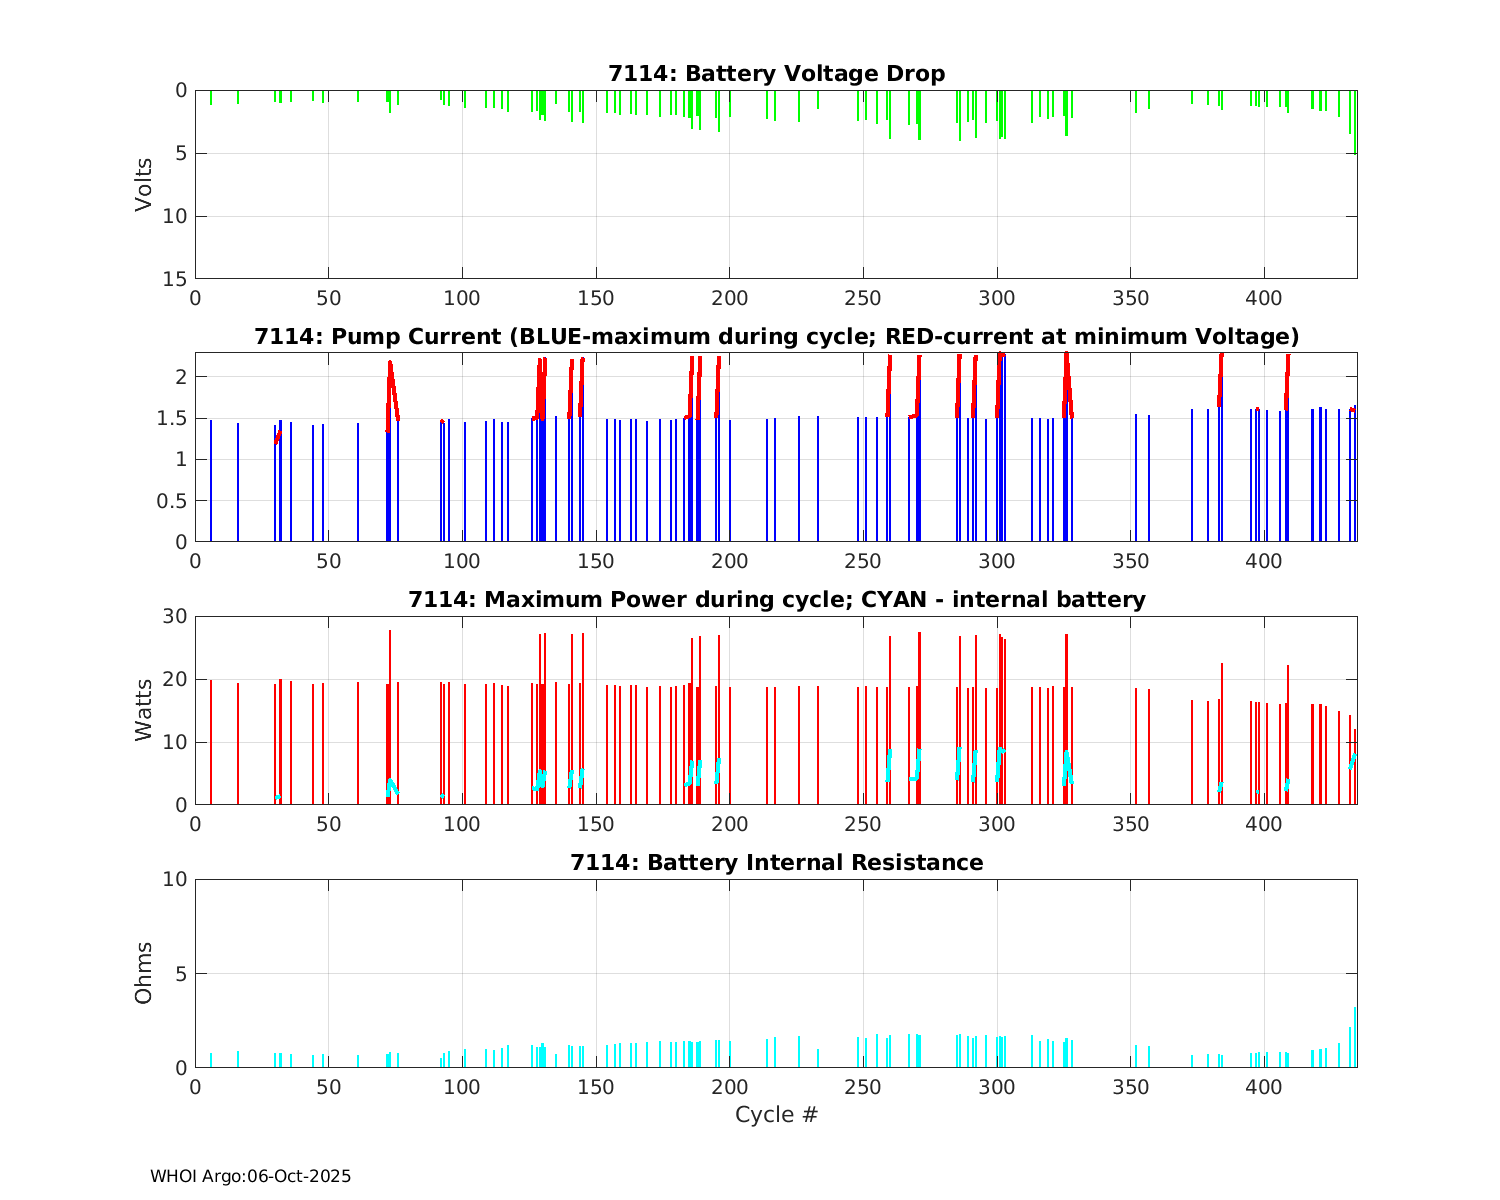This screenshot has height=1200, width=1500.
Task: Click the Volts y-axis label
Action: click(144, 184)
